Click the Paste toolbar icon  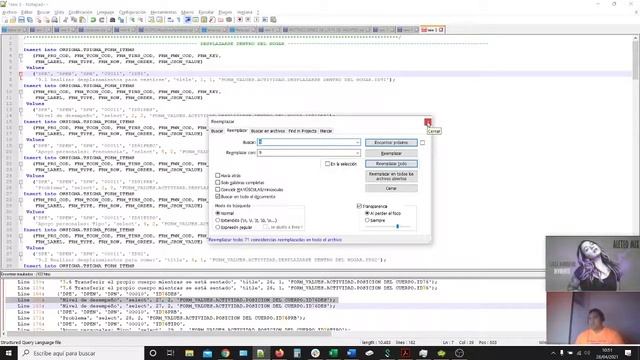pos(82,20)
